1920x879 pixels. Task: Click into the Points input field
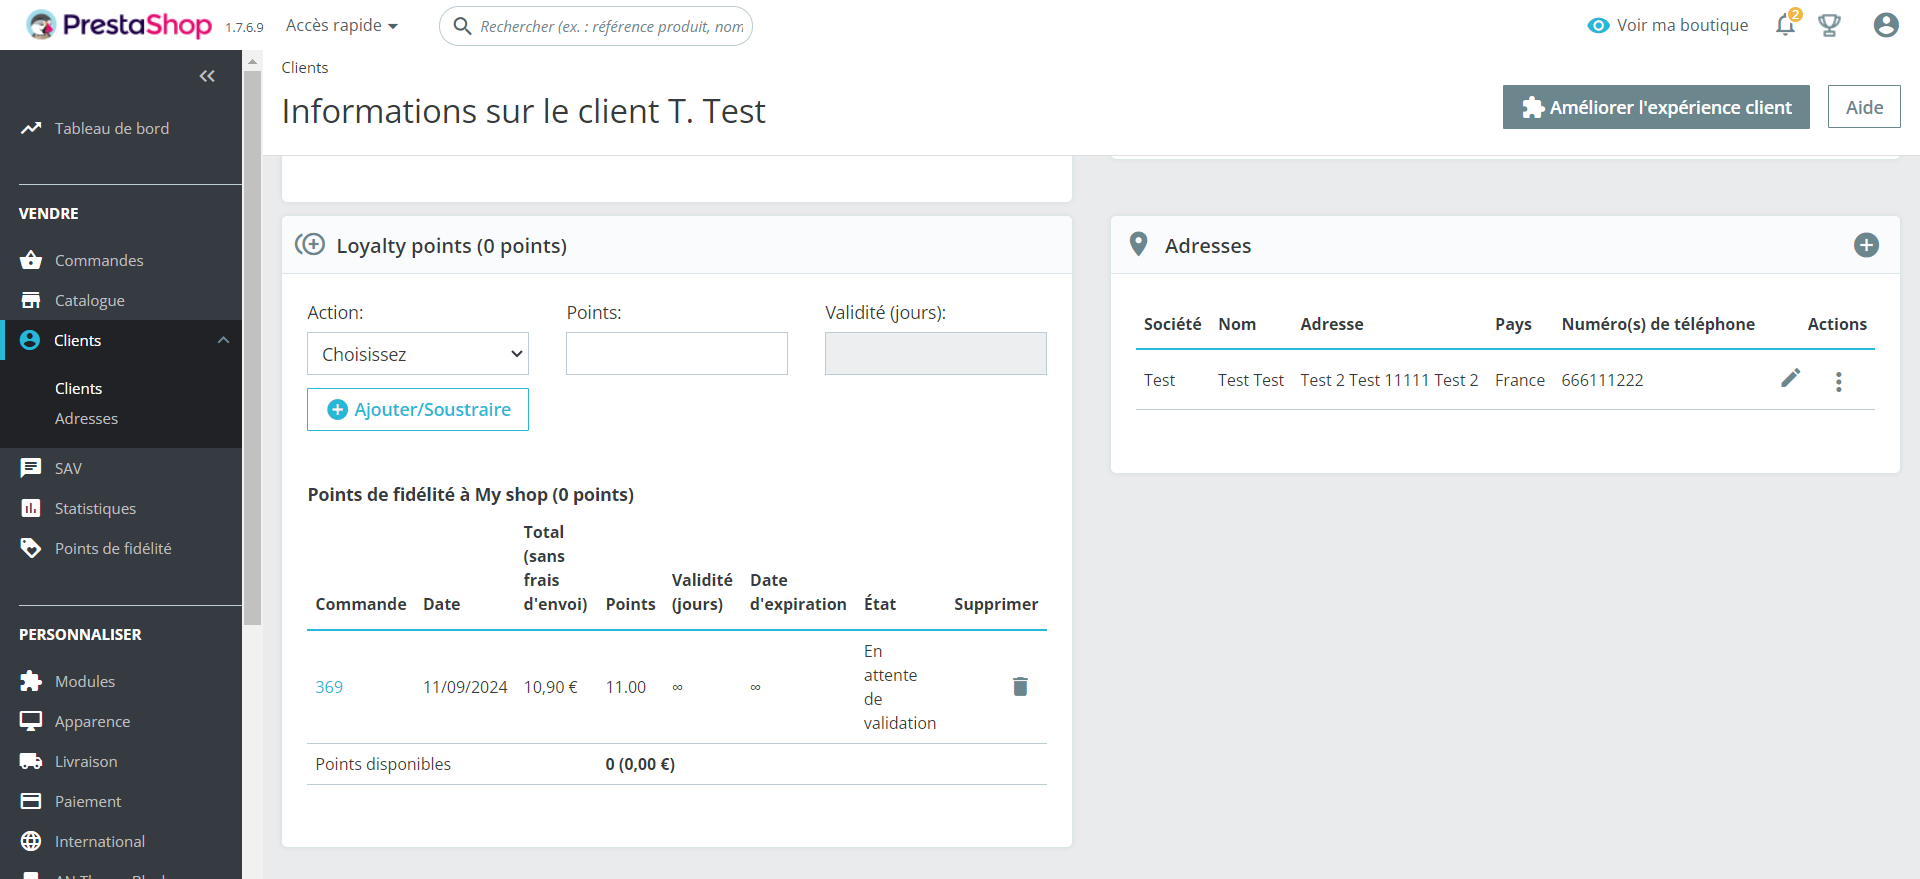[676, 354]
